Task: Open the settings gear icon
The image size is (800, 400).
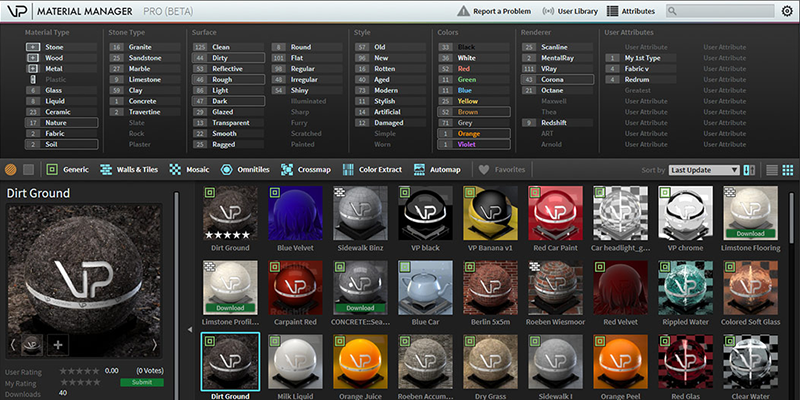Action: [x=787, y=11]
